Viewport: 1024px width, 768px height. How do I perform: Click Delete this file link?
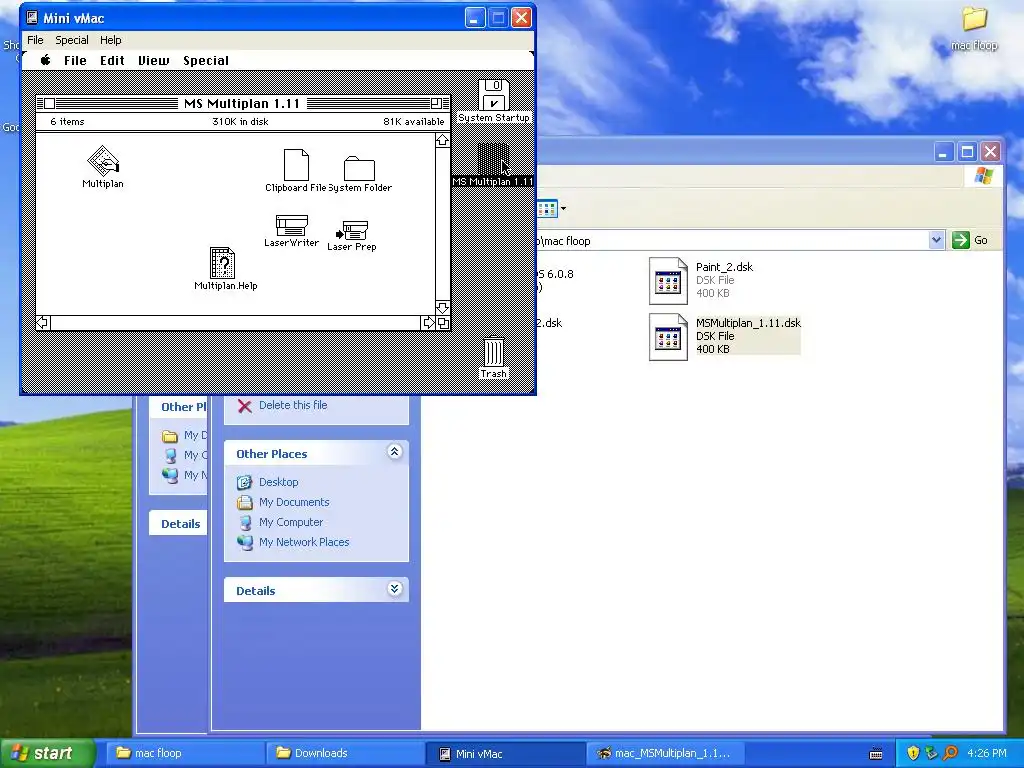click(293, 405)
